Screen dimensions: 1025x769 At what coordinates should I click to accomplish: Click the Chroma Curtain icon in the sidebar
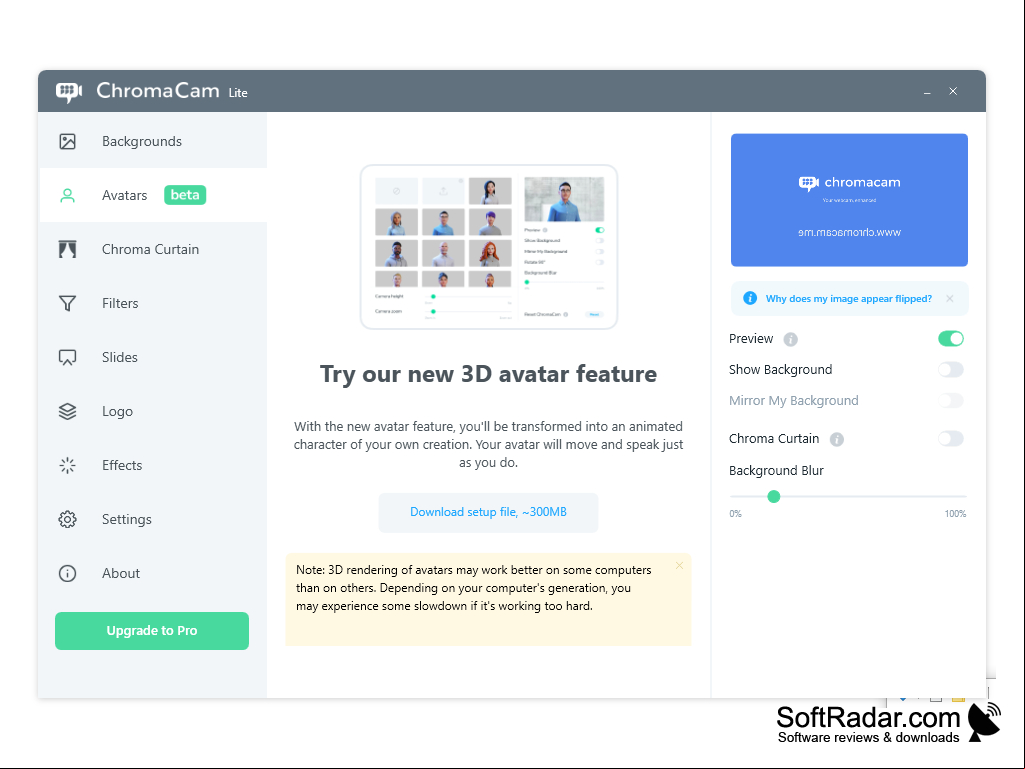click(67, 249)
